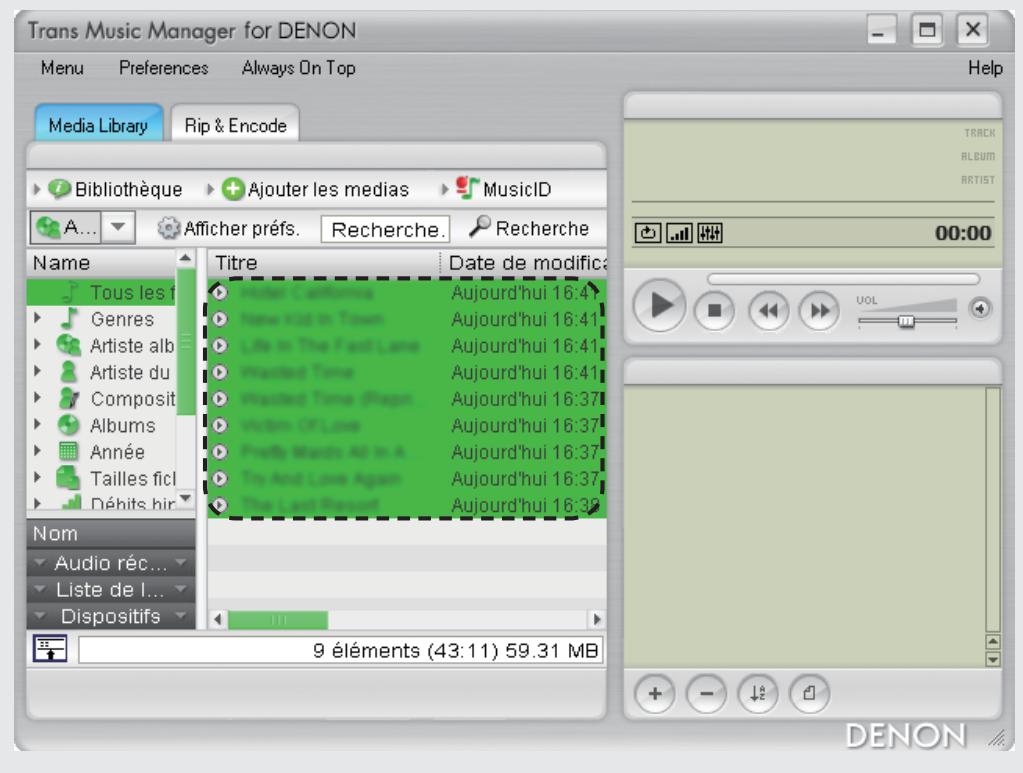Sort by the Titre column header
The image size is (1023, 773).
point(324,263)
